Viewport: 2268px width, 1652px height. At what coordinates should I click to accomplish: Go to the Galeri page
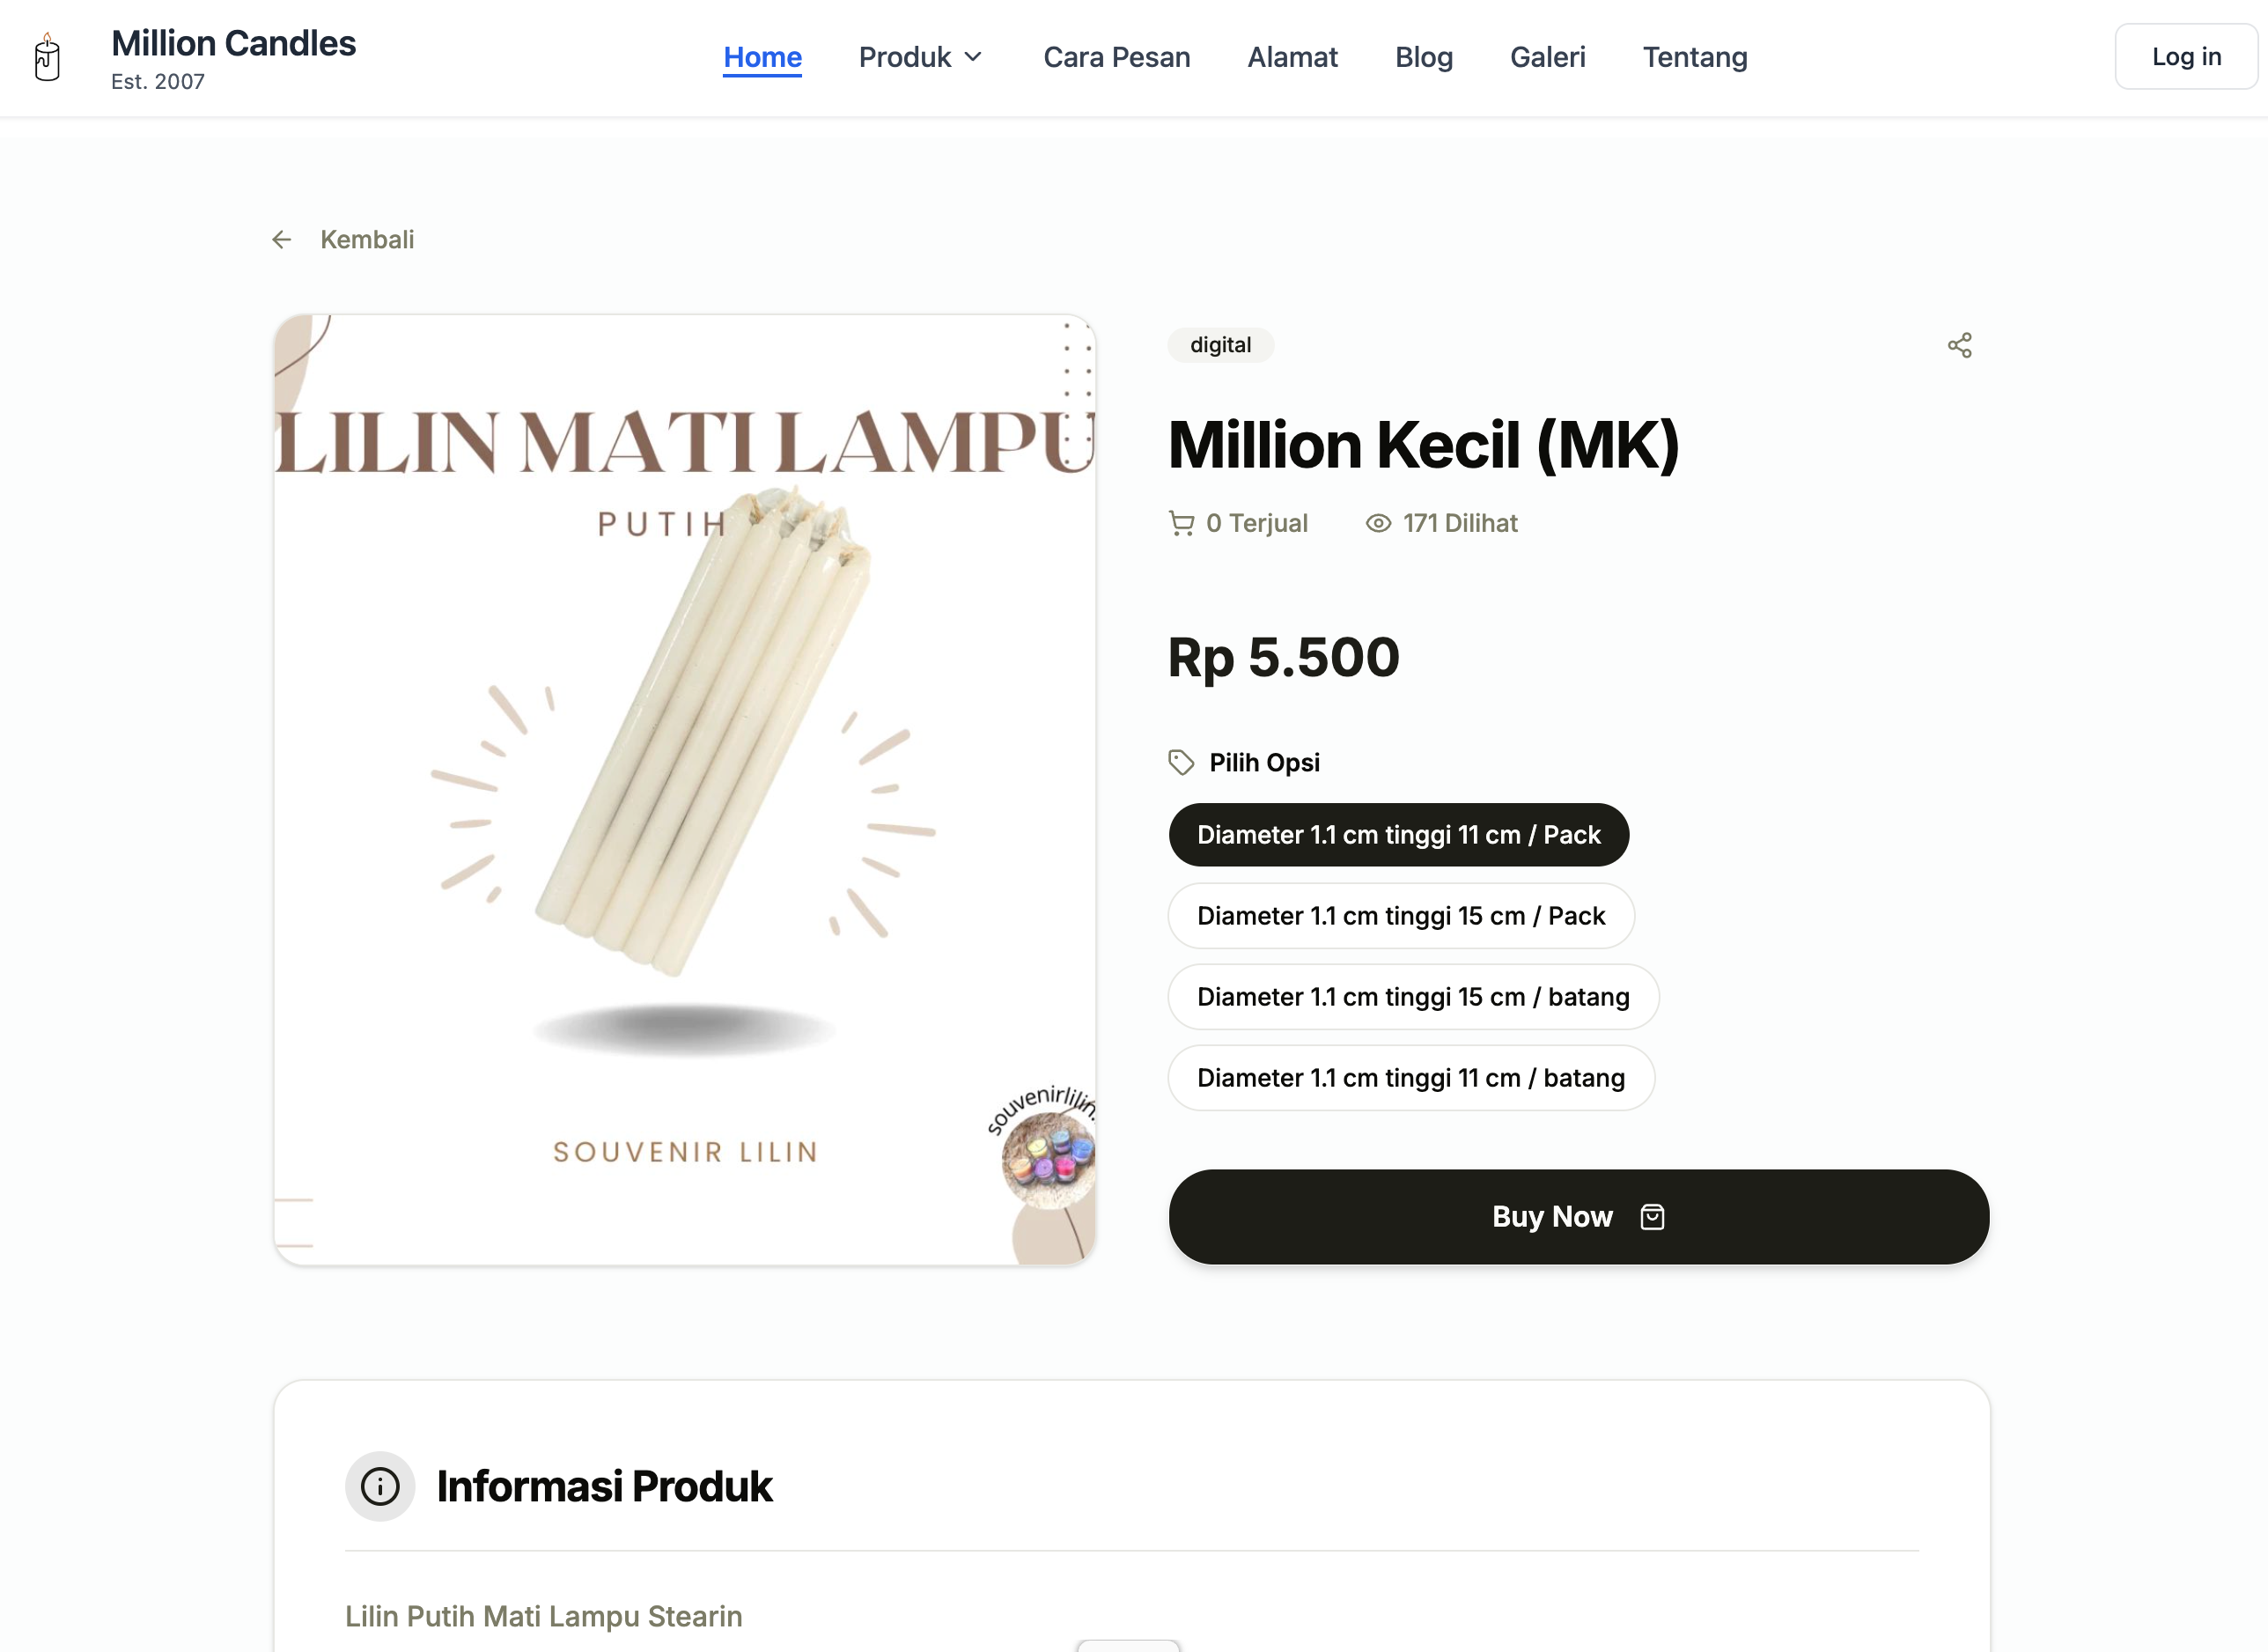point(1547,57)
